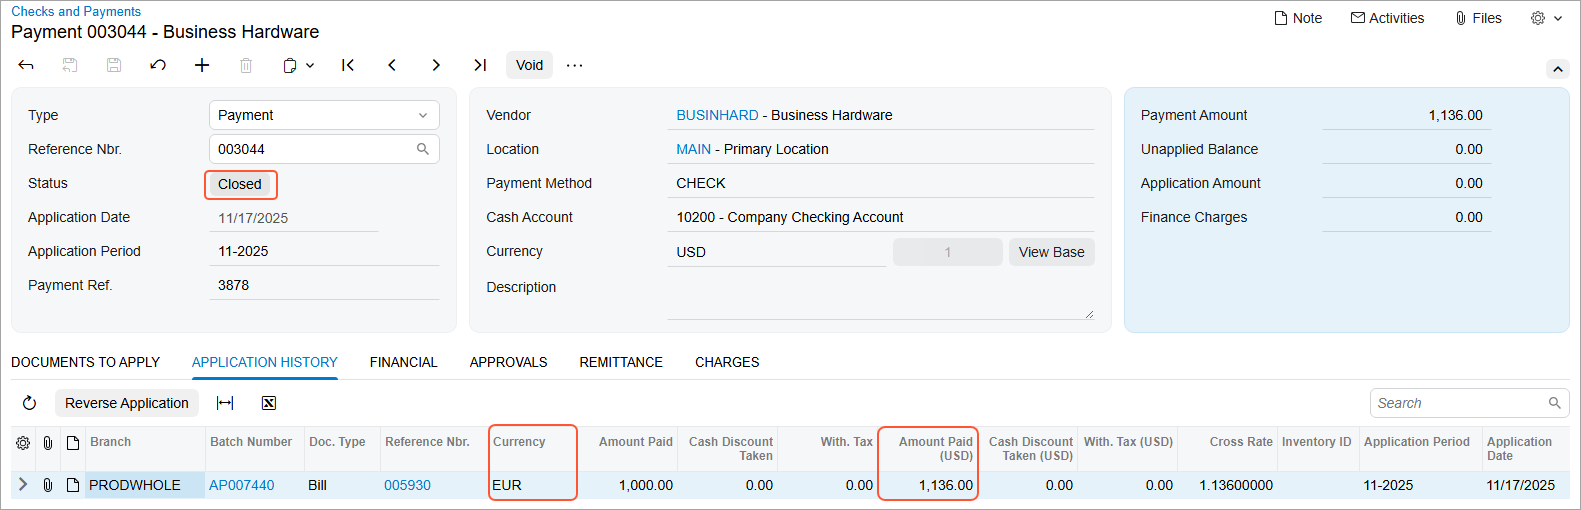Open the settings gear menu

[x=1546, y=18]
